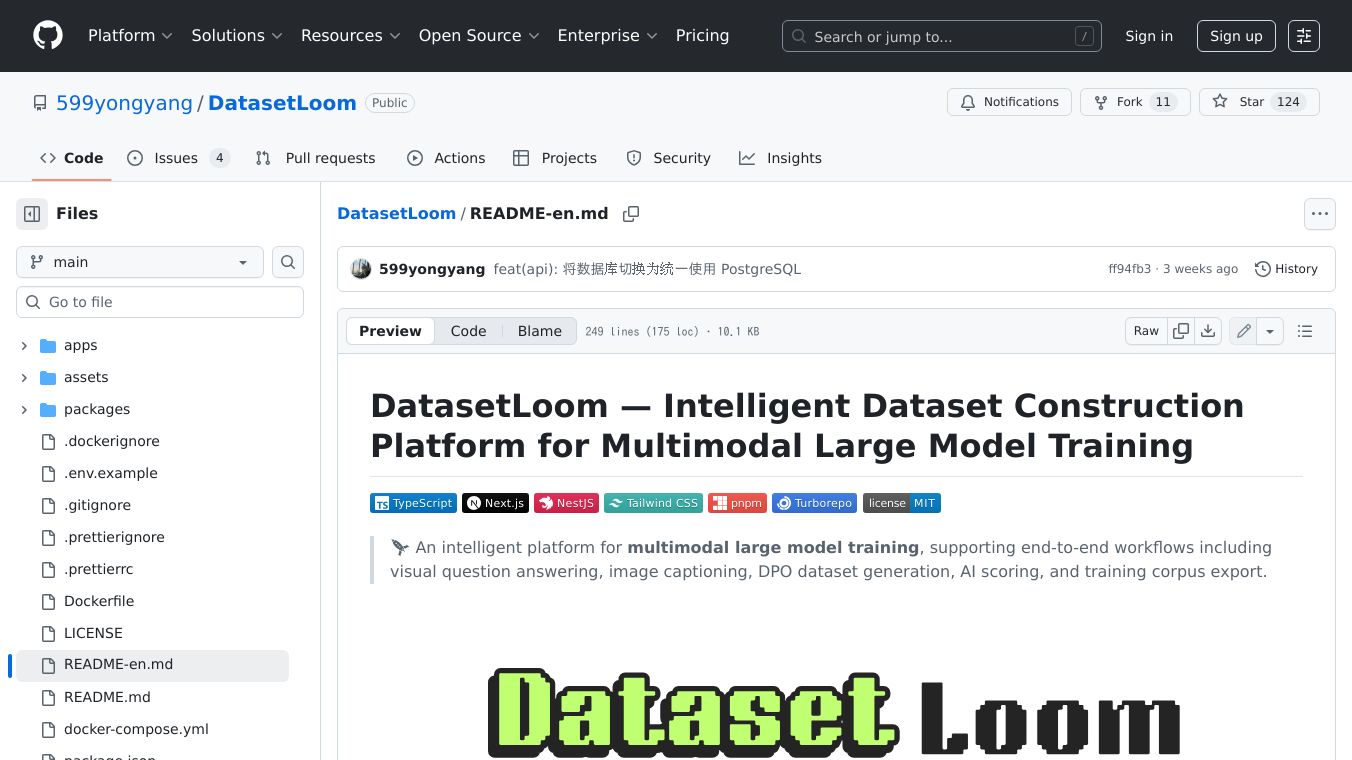Open the DatasetLoom repository title link
Viewport: 1352px width, 760px height.
coord(282,103)
